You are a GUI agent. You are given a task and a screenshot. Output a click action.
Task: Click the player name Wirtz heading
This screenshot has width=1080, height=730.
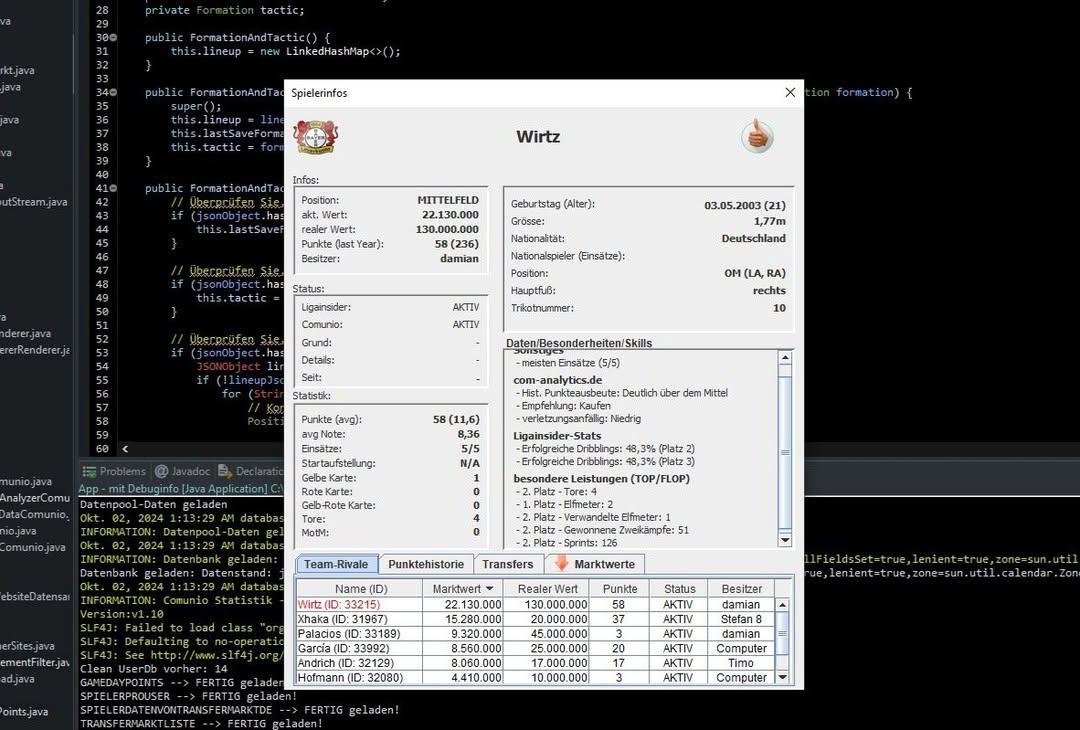point(538,136)
